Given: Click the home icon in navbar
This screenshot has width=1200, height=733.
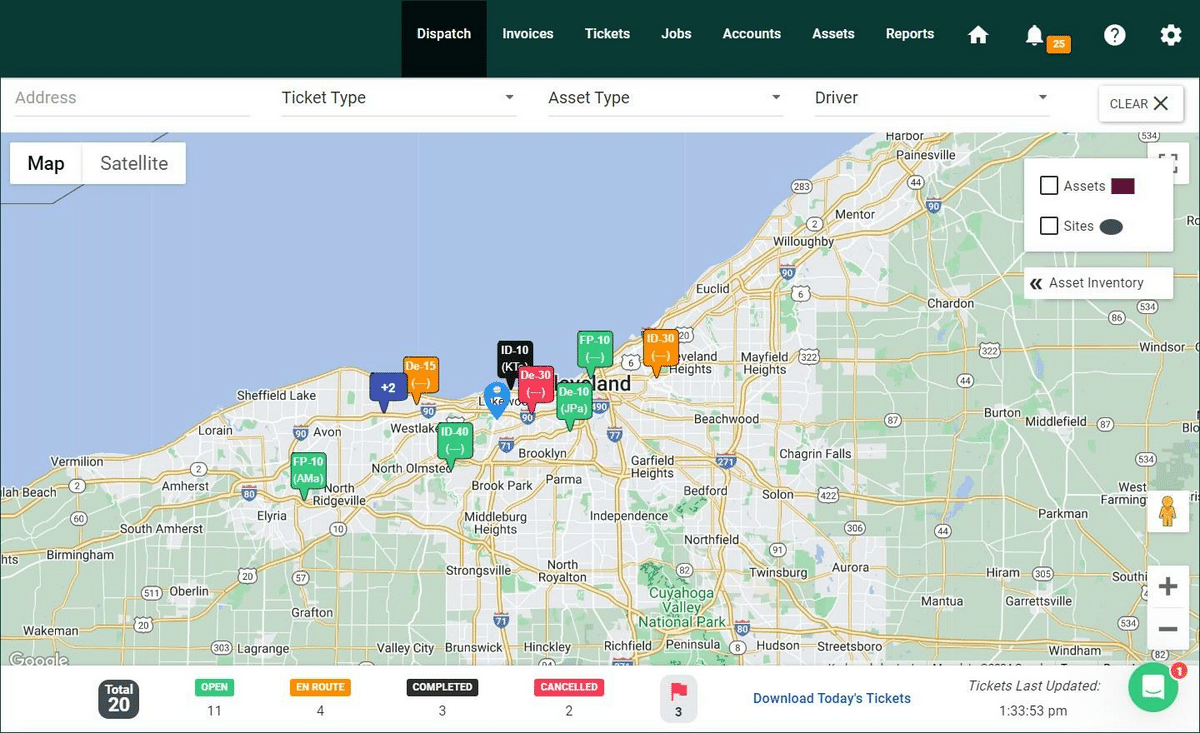Looking at the screenshot, I should tap(978, 35).
